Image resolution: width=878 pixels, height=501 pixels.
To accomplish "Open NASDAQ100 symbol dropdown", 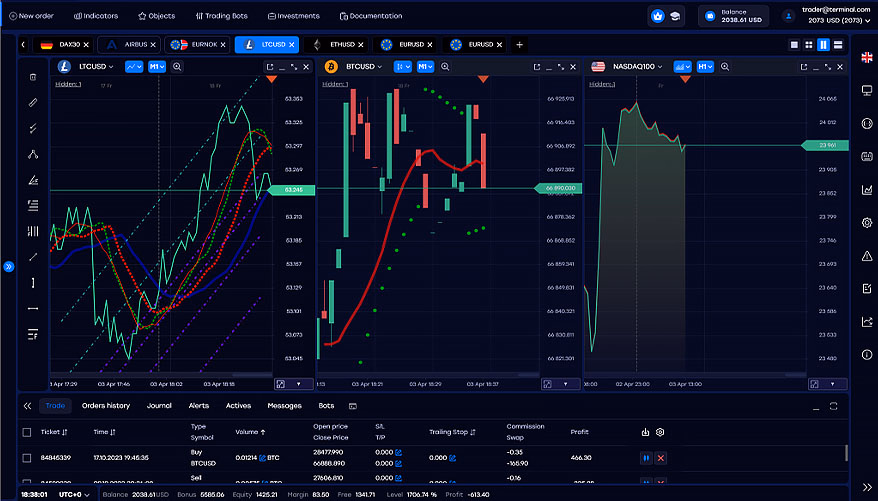I will (637, 66).
